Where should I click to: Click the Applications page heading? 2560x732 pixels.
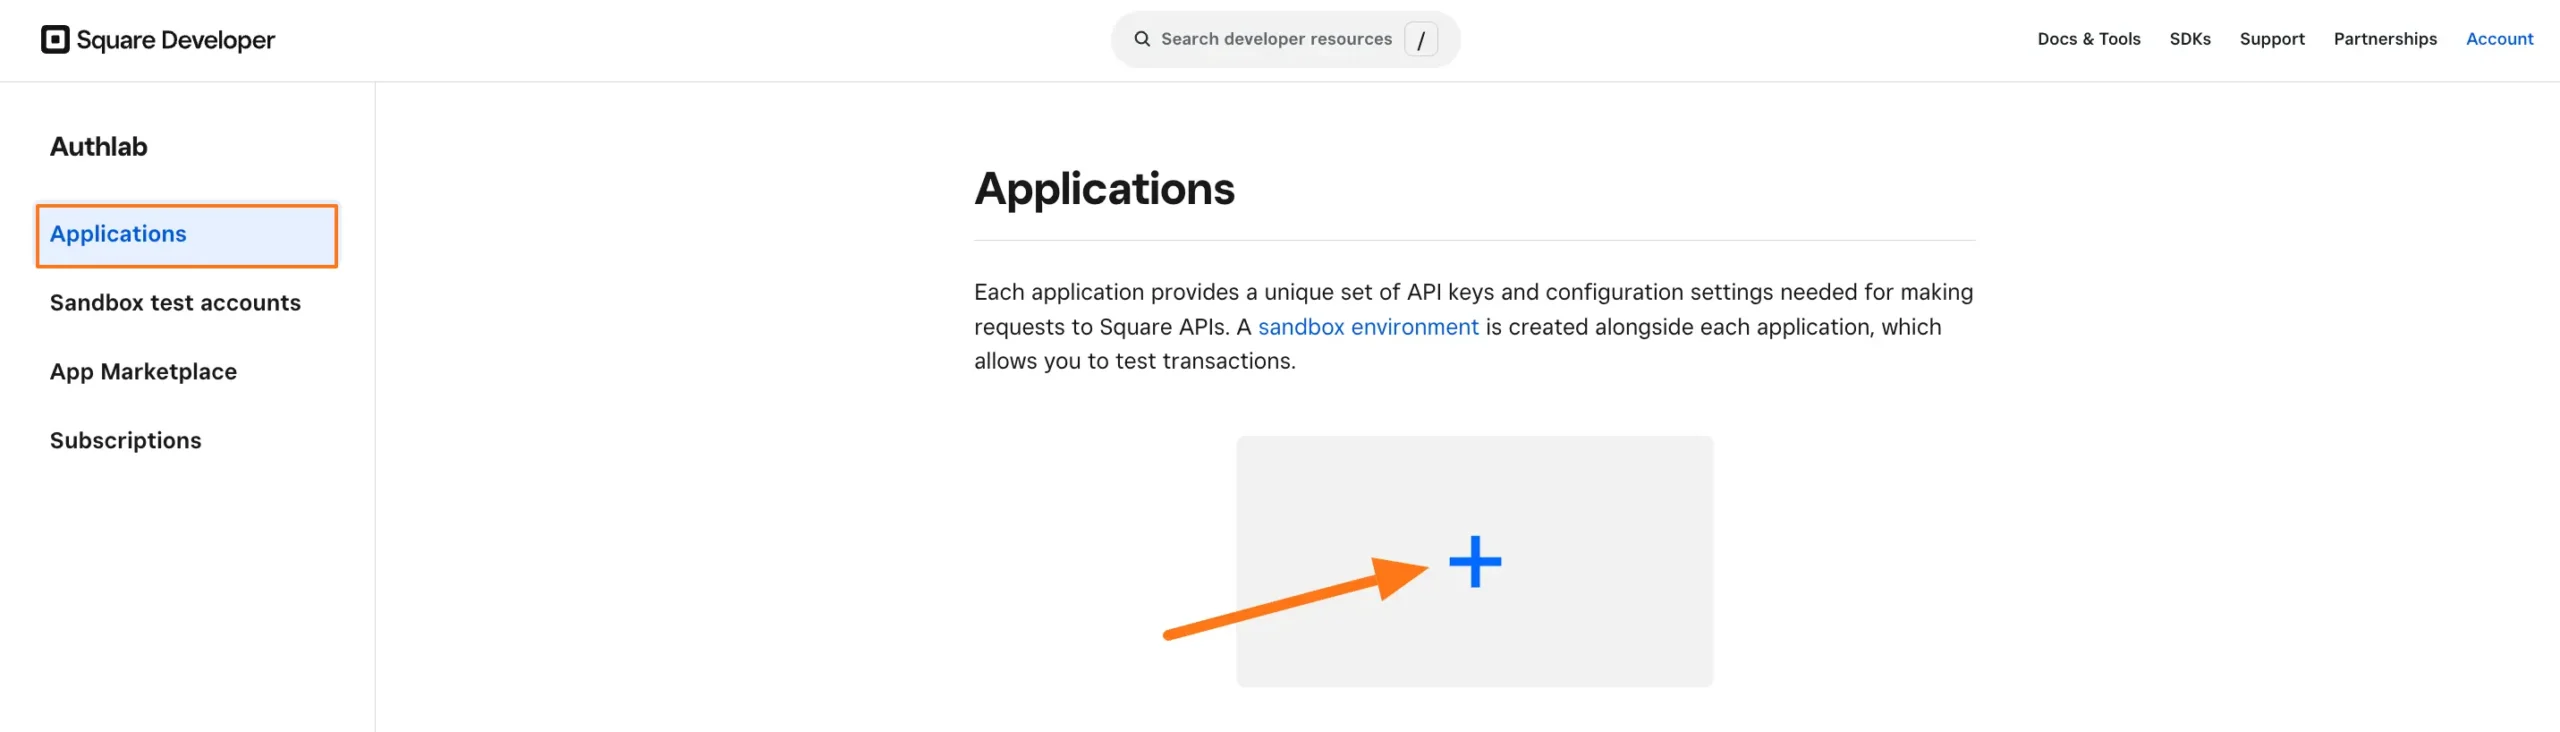[x=1104, y=189]
